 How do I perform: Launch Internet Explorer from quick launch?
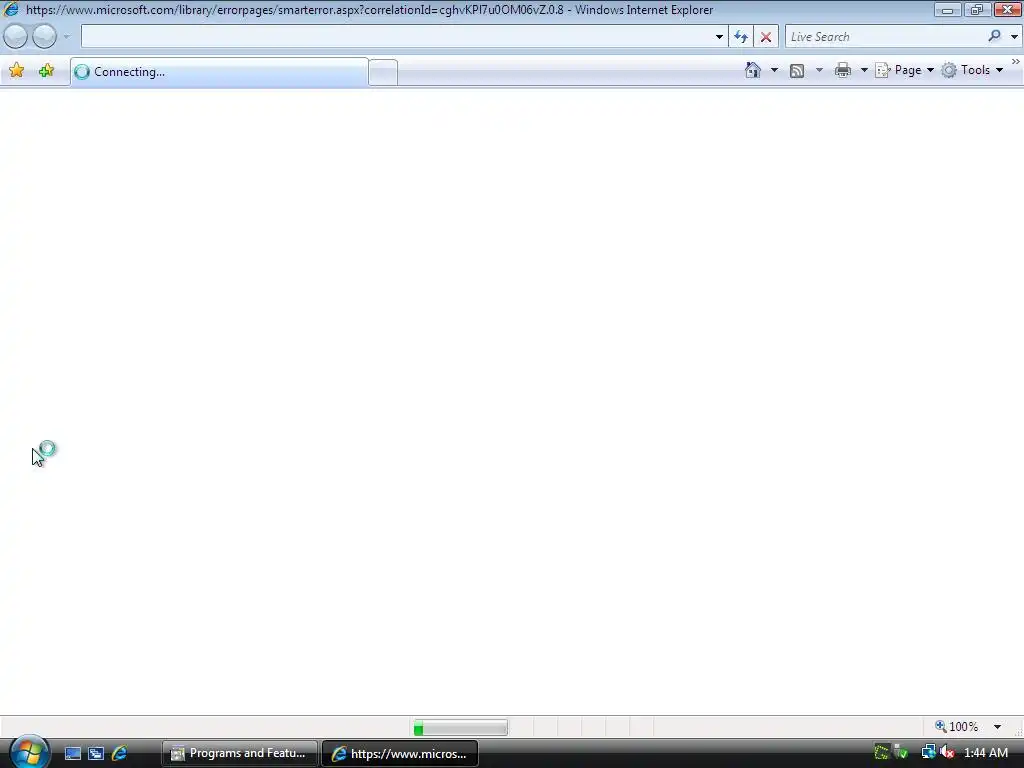[120, 754]
